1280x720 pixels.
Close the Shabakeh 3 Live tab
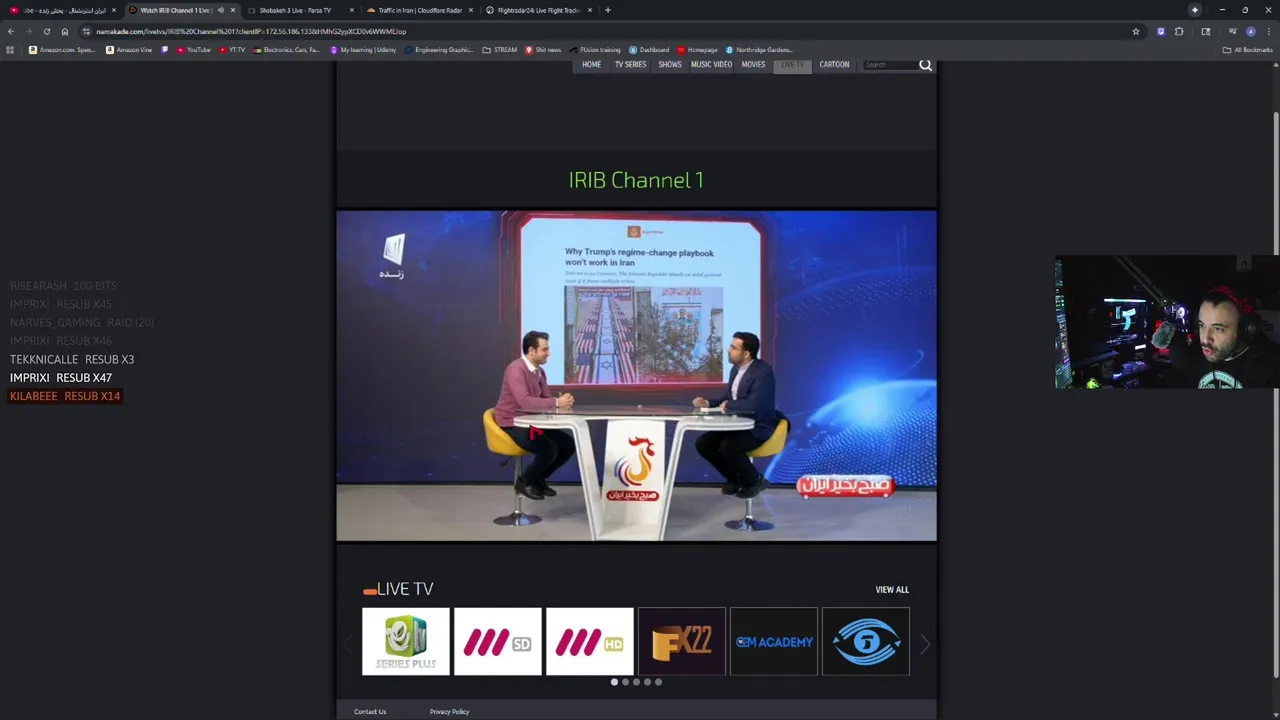(352, 10)
